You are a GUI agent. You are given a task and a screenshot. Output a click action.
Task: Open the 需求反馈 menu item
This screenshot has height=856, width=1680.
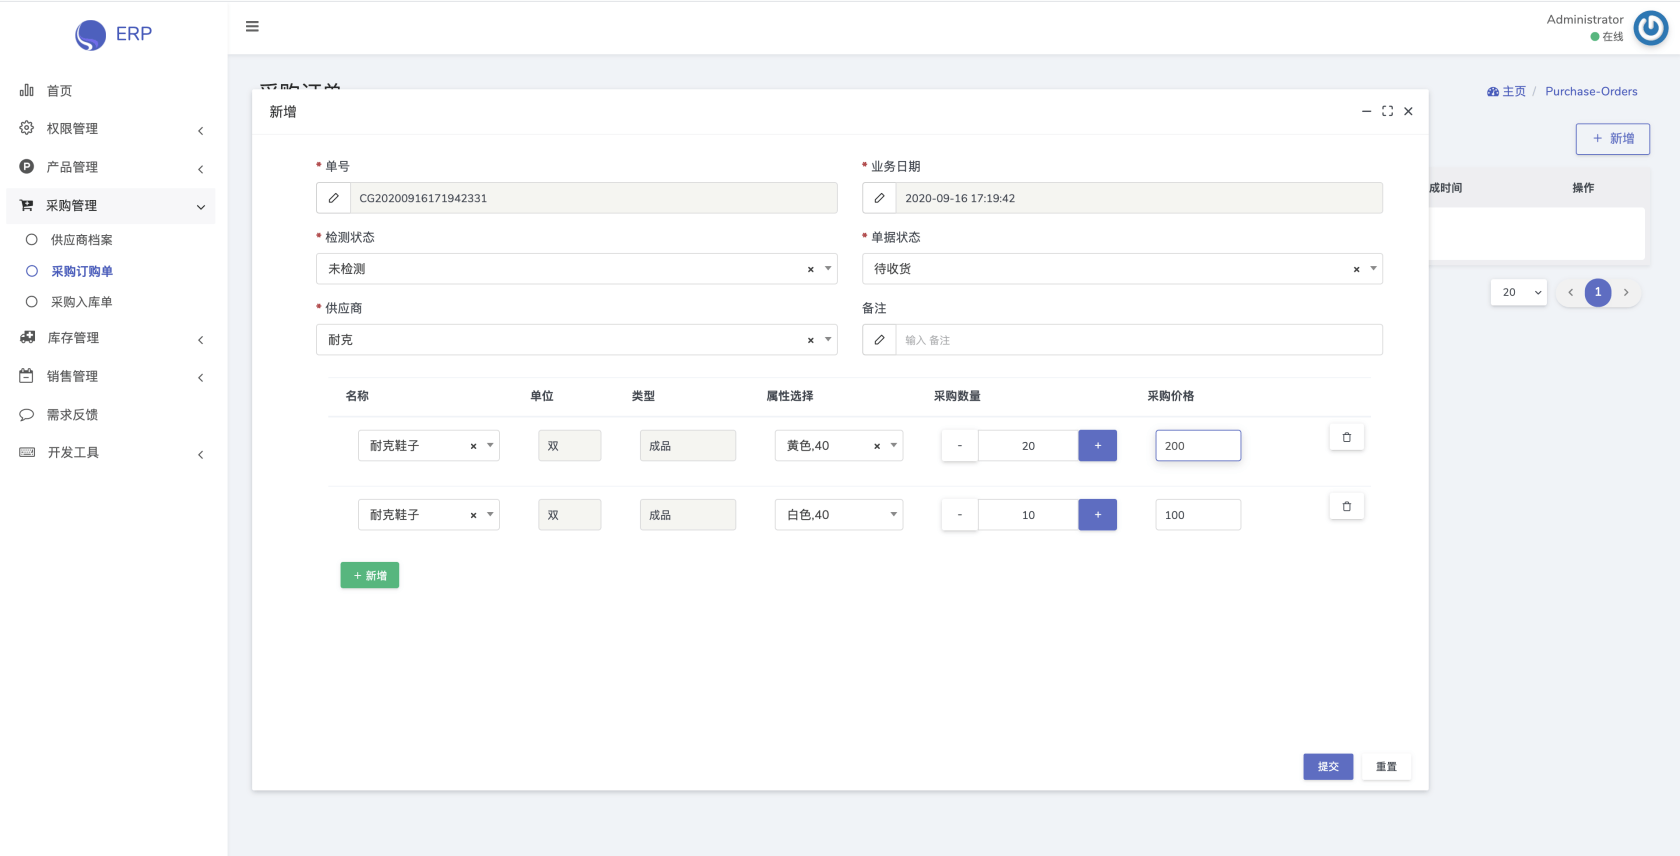[110, 414]
